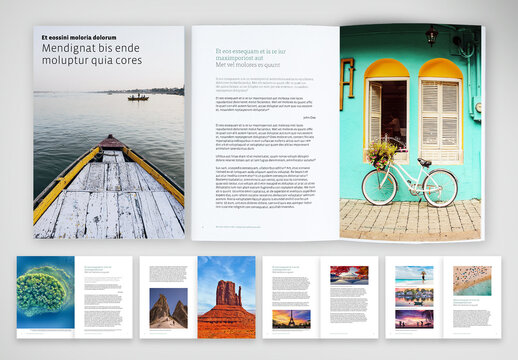This screenshot has height=360, width=518.
Task: Select the turquoise wall with bicycle photo
Action: [410, 132]
